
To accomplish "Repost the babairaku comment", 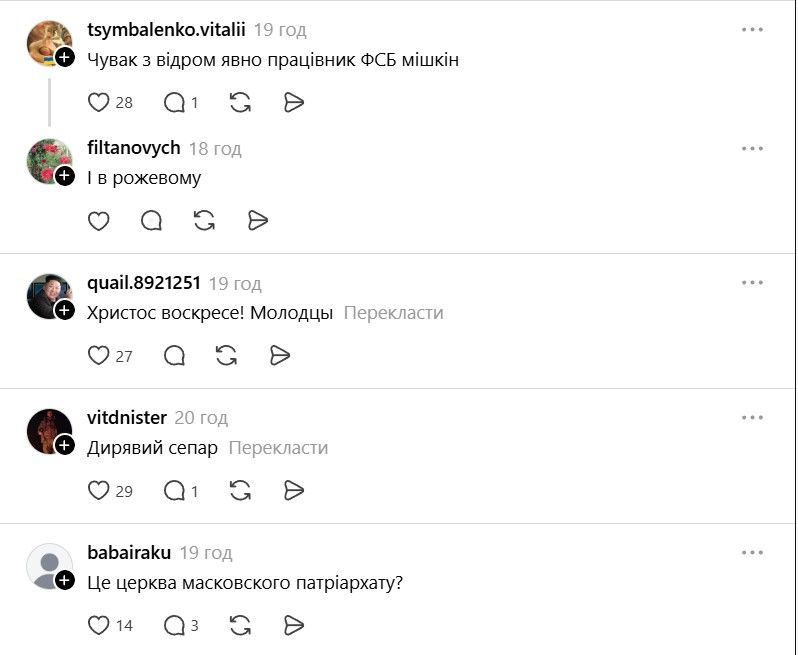I will tap(240, 625).
